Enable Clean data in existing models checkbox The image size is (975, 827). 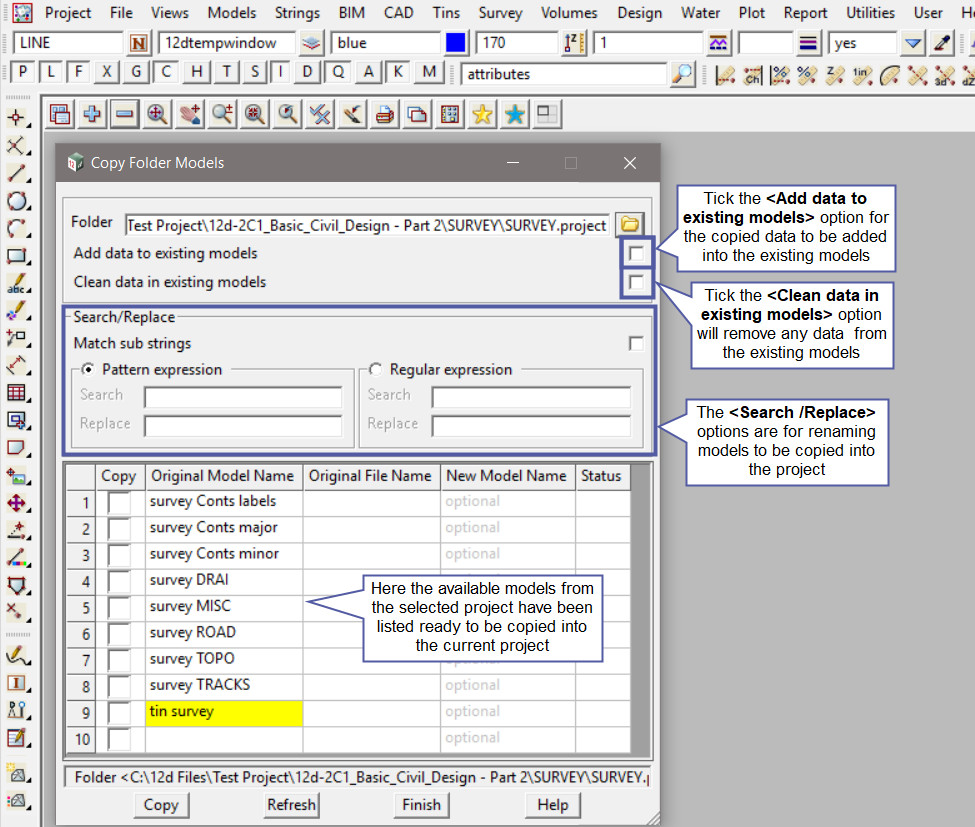(x=636, y=283)
